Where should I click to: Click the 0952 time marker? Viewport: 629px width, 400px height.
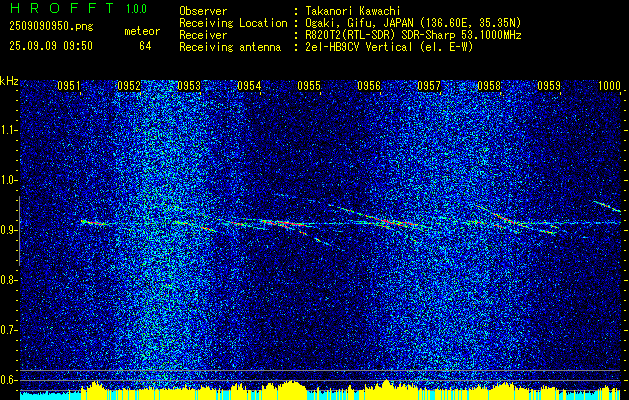129,86
